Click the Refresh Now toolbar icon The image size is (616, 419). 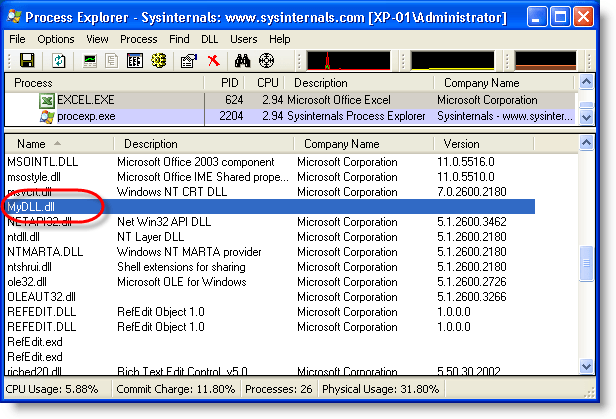59,60
